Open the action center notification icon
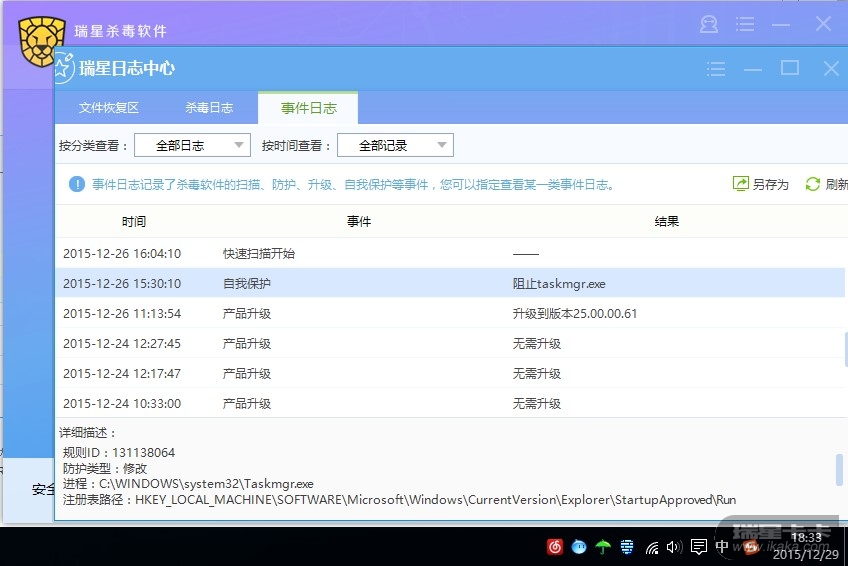 pos(698,547)
